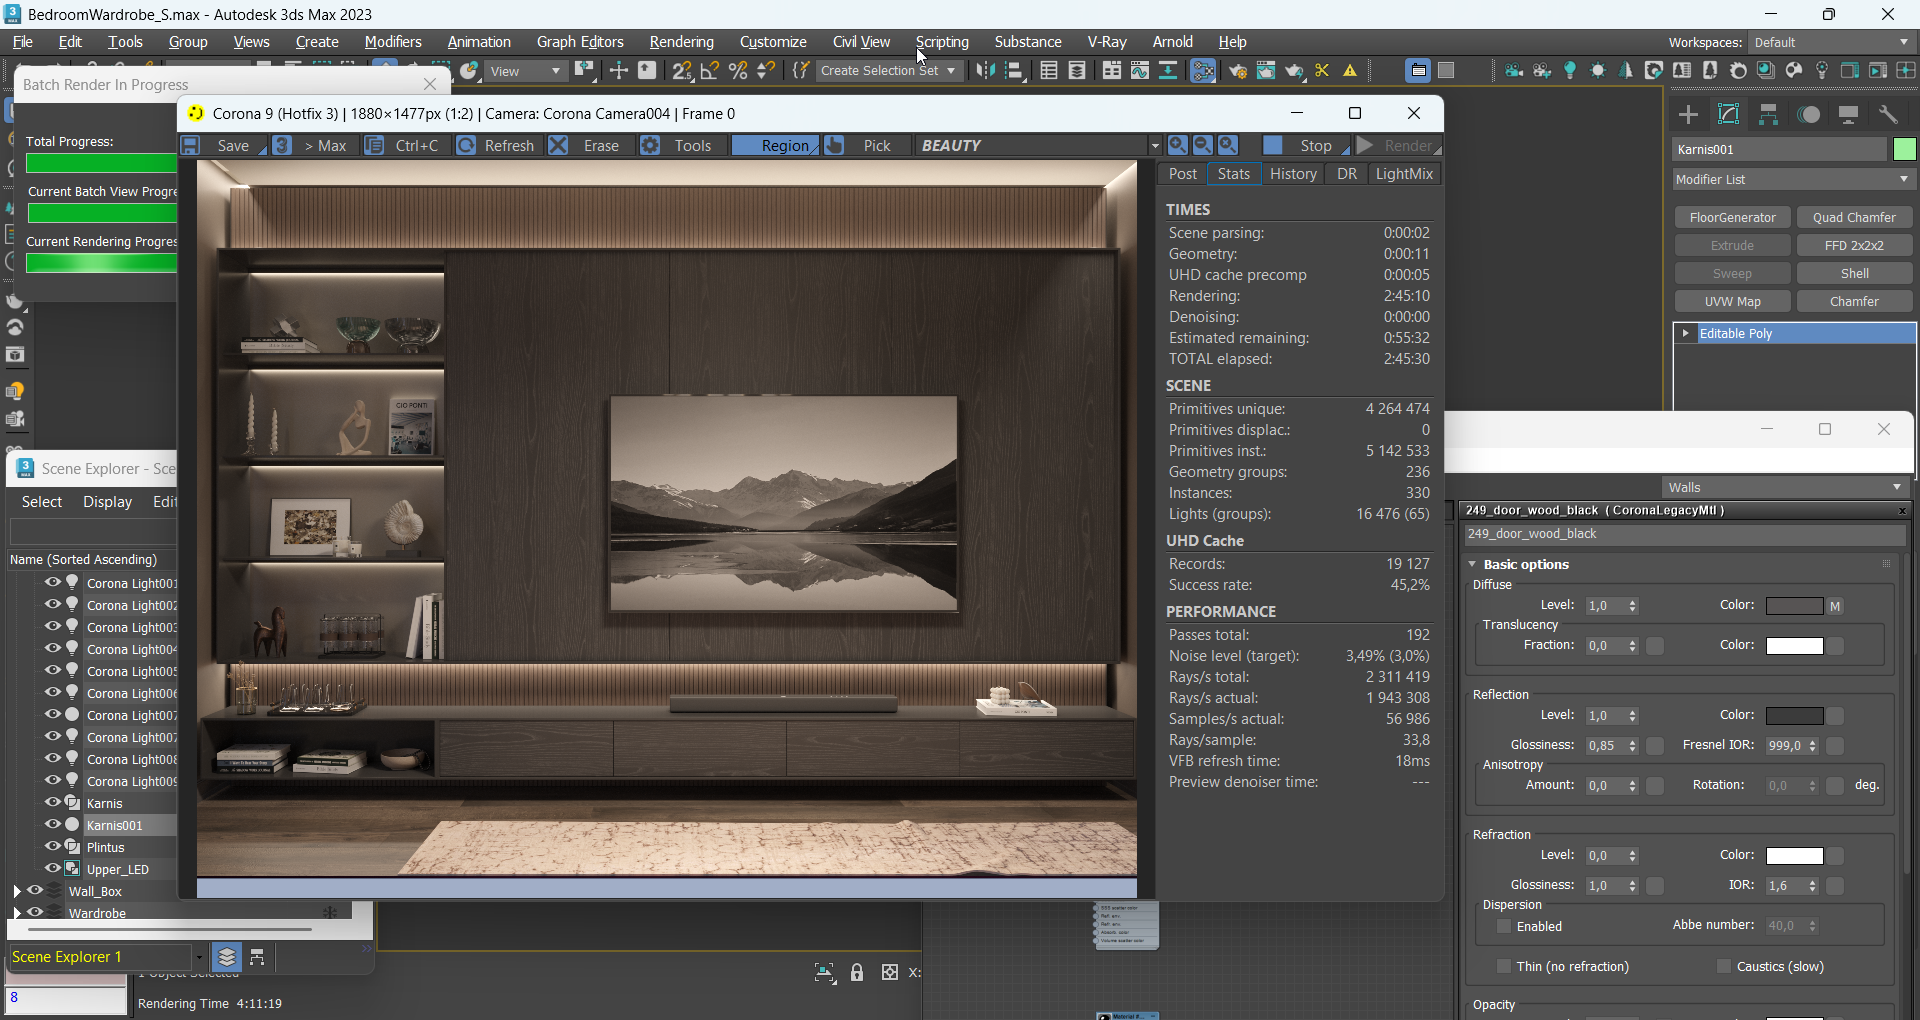Switch to the History tab in VFB
This screenshot has height=1020, width=1920.
1292,173
